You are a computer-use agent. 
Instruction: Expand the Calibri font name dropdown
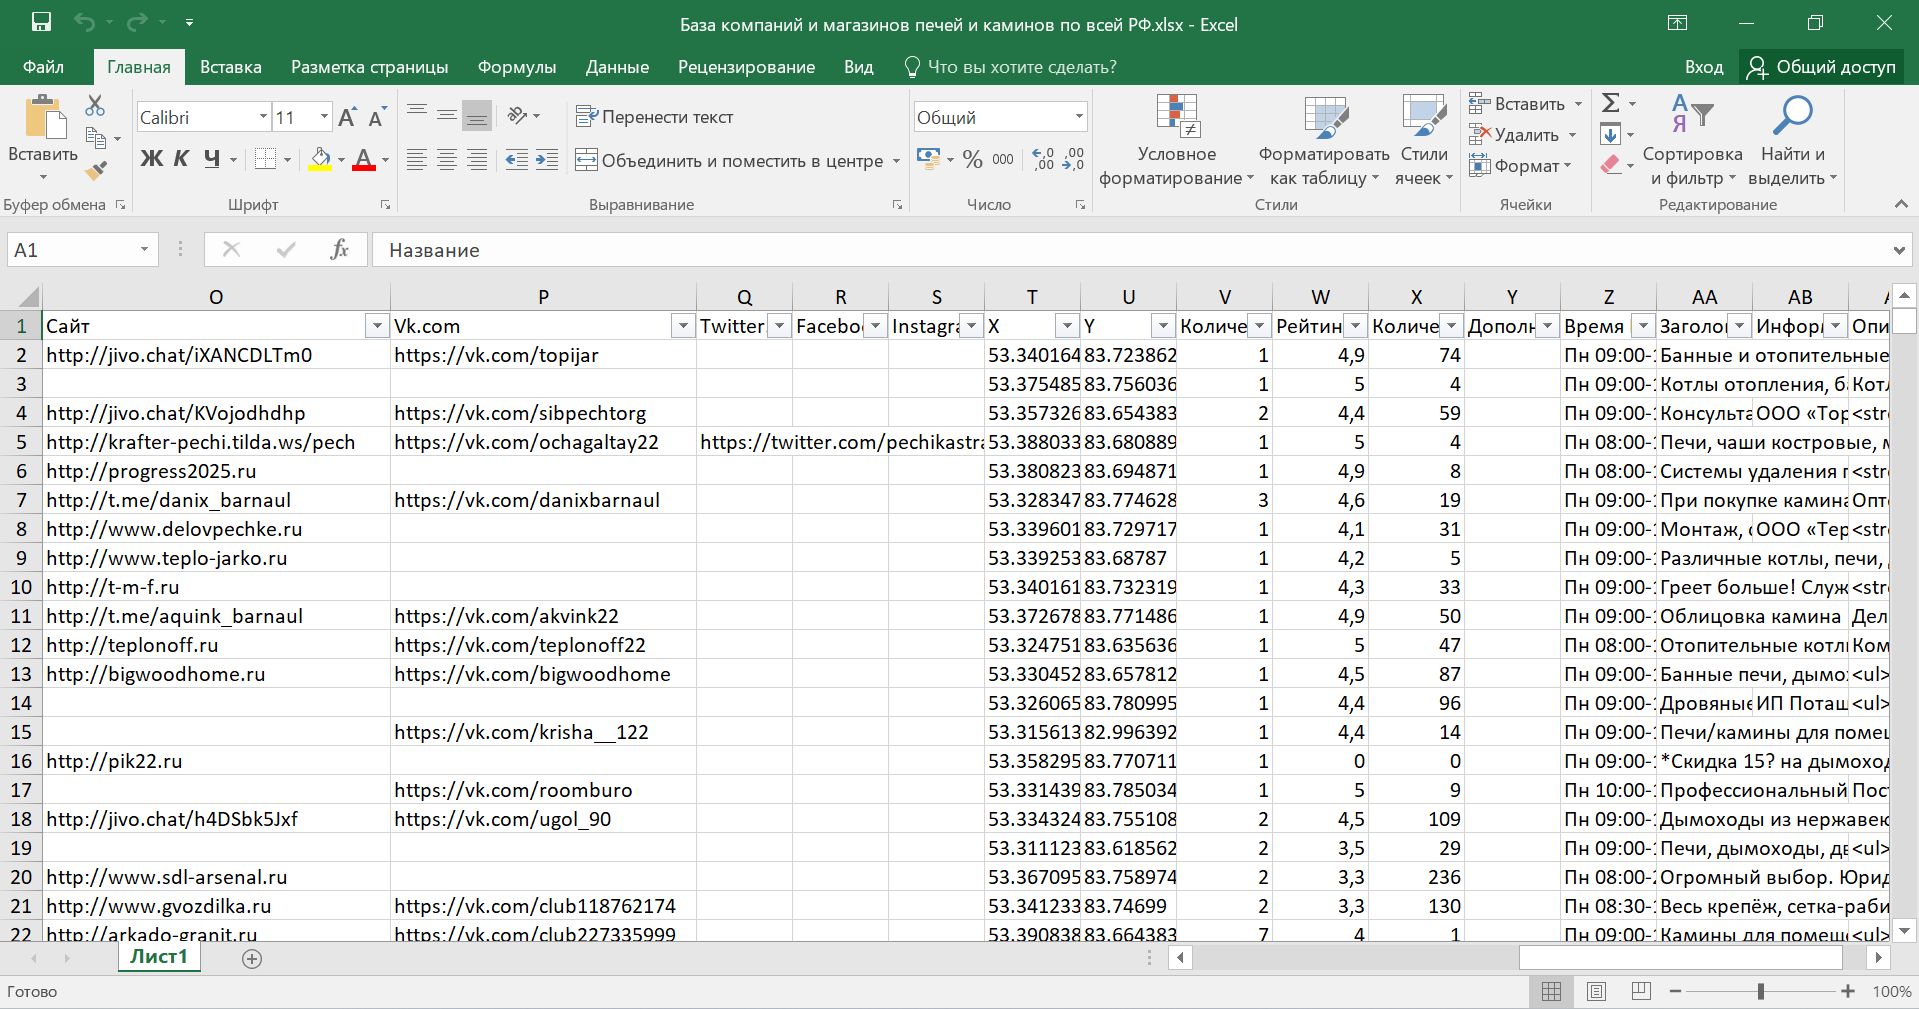263,117
